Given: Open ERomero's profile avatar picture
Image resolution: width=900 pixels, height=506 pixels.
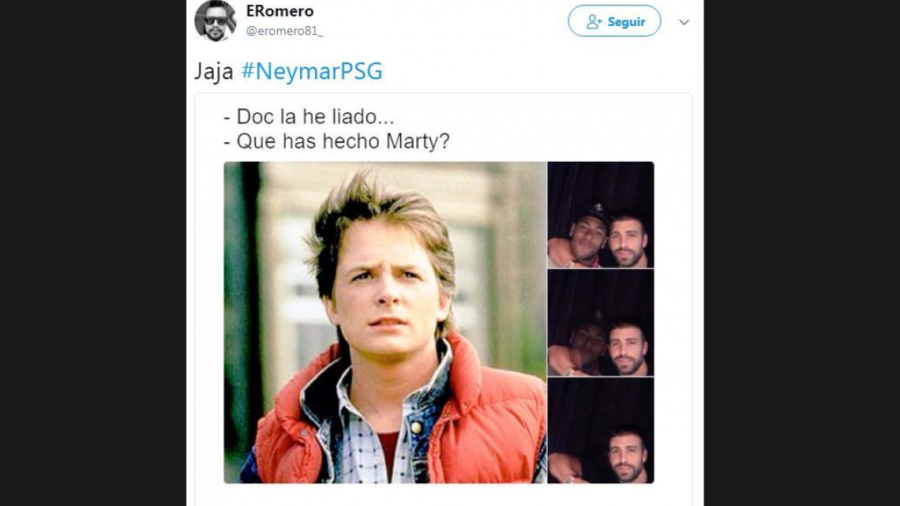Looking at the screenshot, I should pos(215,21).
